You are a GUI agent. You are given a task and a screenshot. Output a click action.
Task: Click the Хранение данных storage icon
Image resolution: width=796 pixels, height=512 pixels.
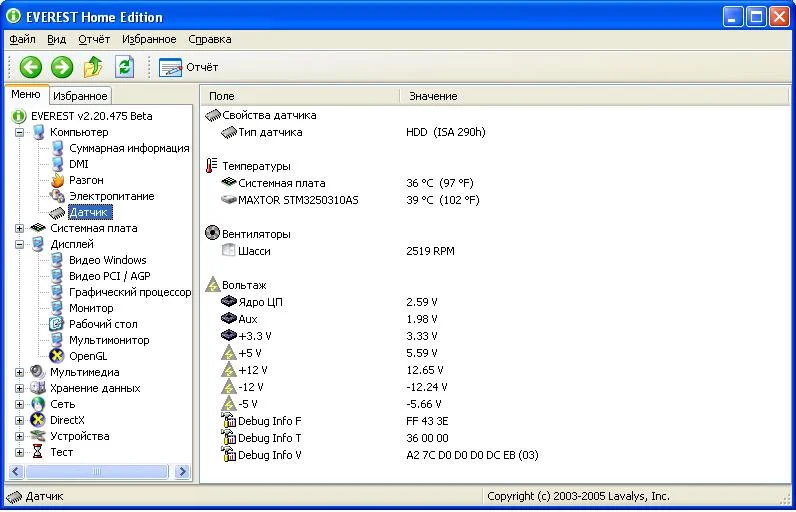(x=38, y=388)
